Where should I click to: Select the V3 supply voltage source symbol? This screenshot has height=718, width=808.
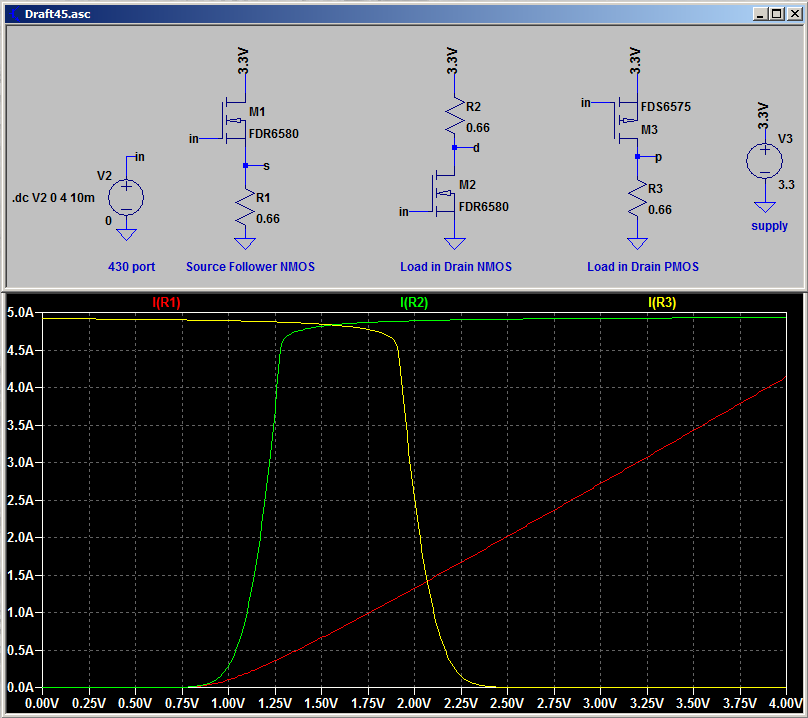(x=765, y=160)
